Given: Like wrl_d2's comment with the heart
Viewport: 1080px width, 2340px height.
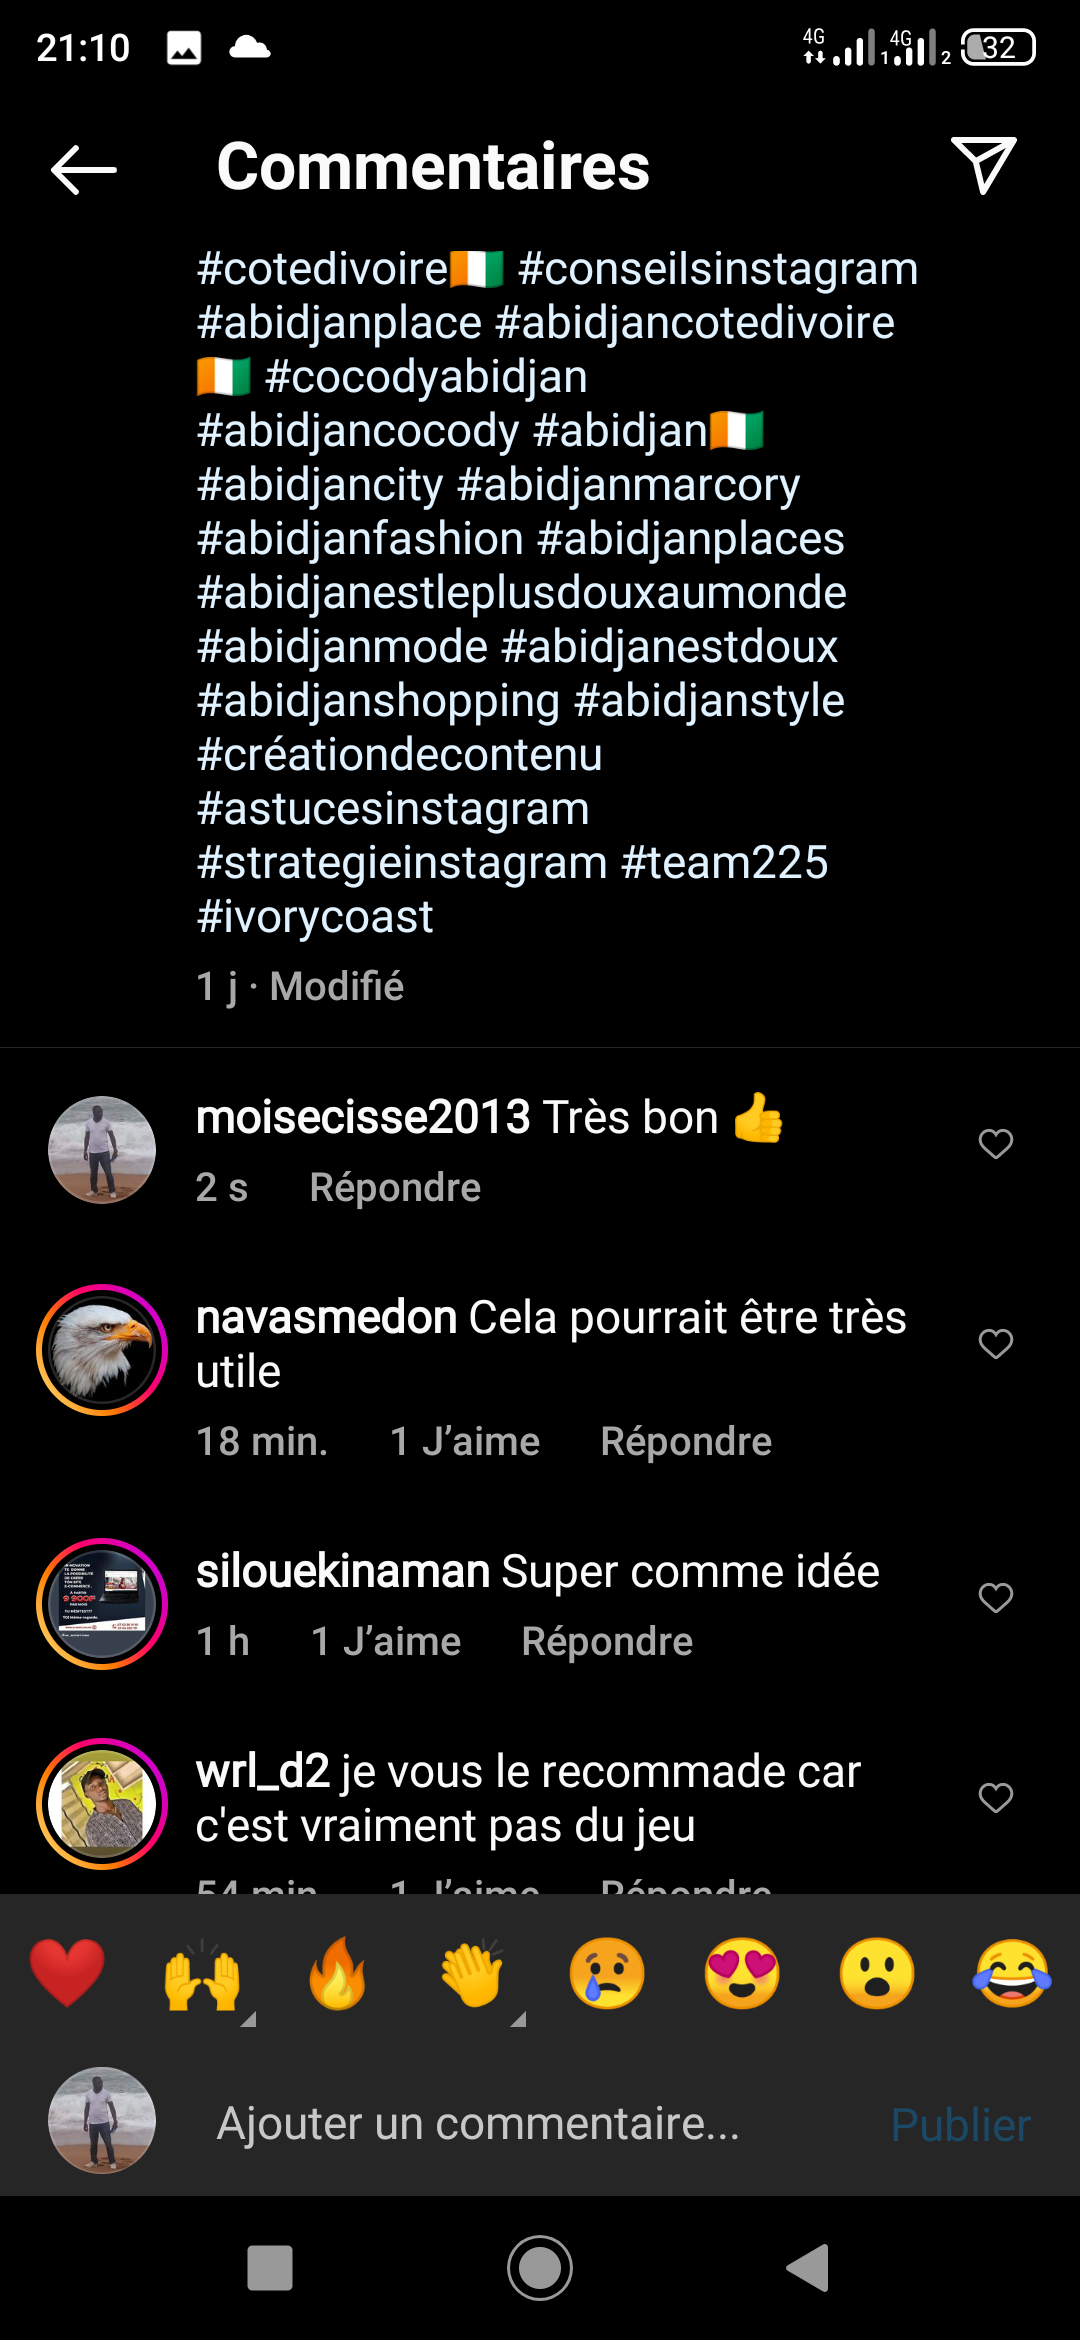Looking at the screenshot, I should (995, 1797).
